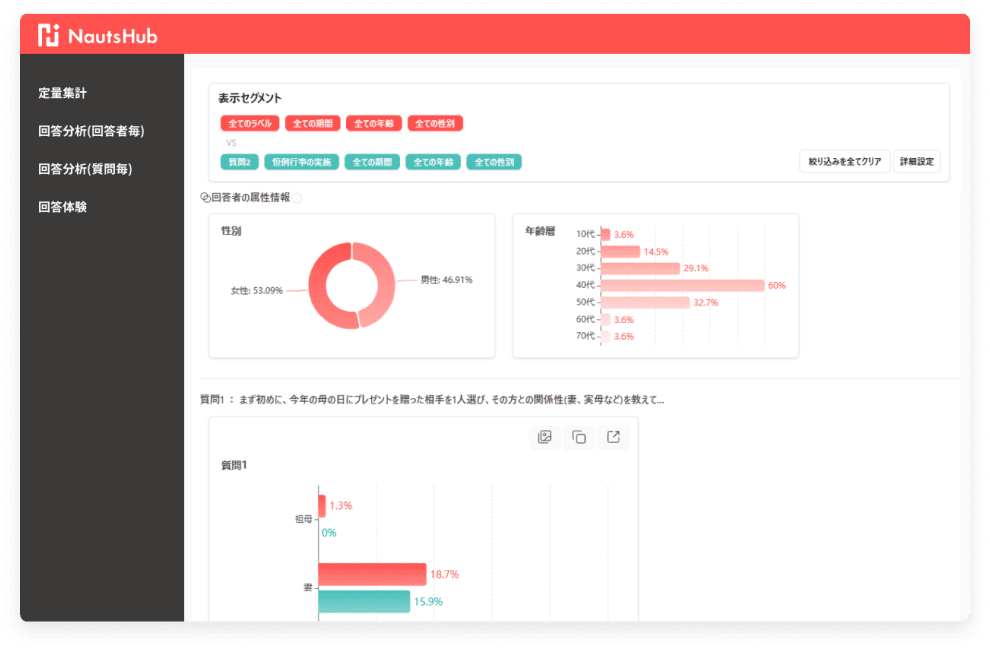Click the red 18.7% bar for 妻
The image size is (990, 649).
tap(372, 574)
